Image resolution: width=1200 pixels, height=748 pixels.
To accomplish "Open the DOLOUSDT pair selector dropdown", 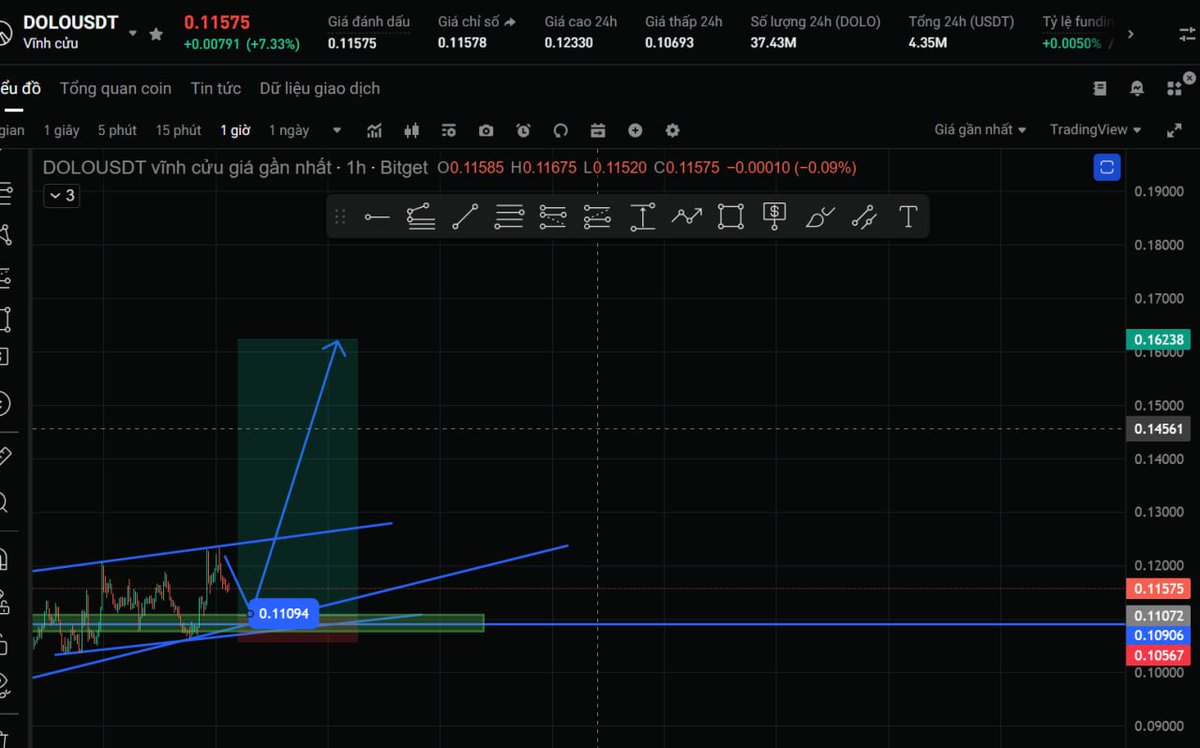I will tap(133, 33).
